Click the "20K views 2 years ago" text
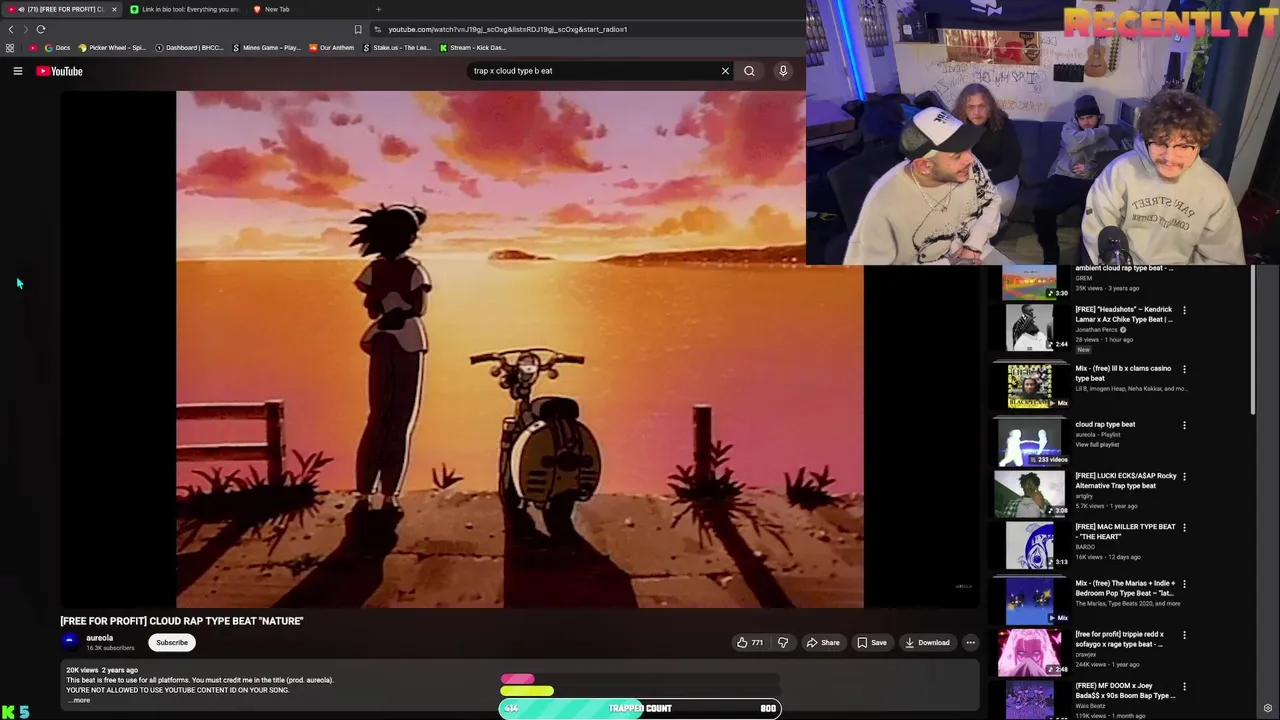Screen dimensions: 1280x720 pyautogui.click(x=102, y=670)
